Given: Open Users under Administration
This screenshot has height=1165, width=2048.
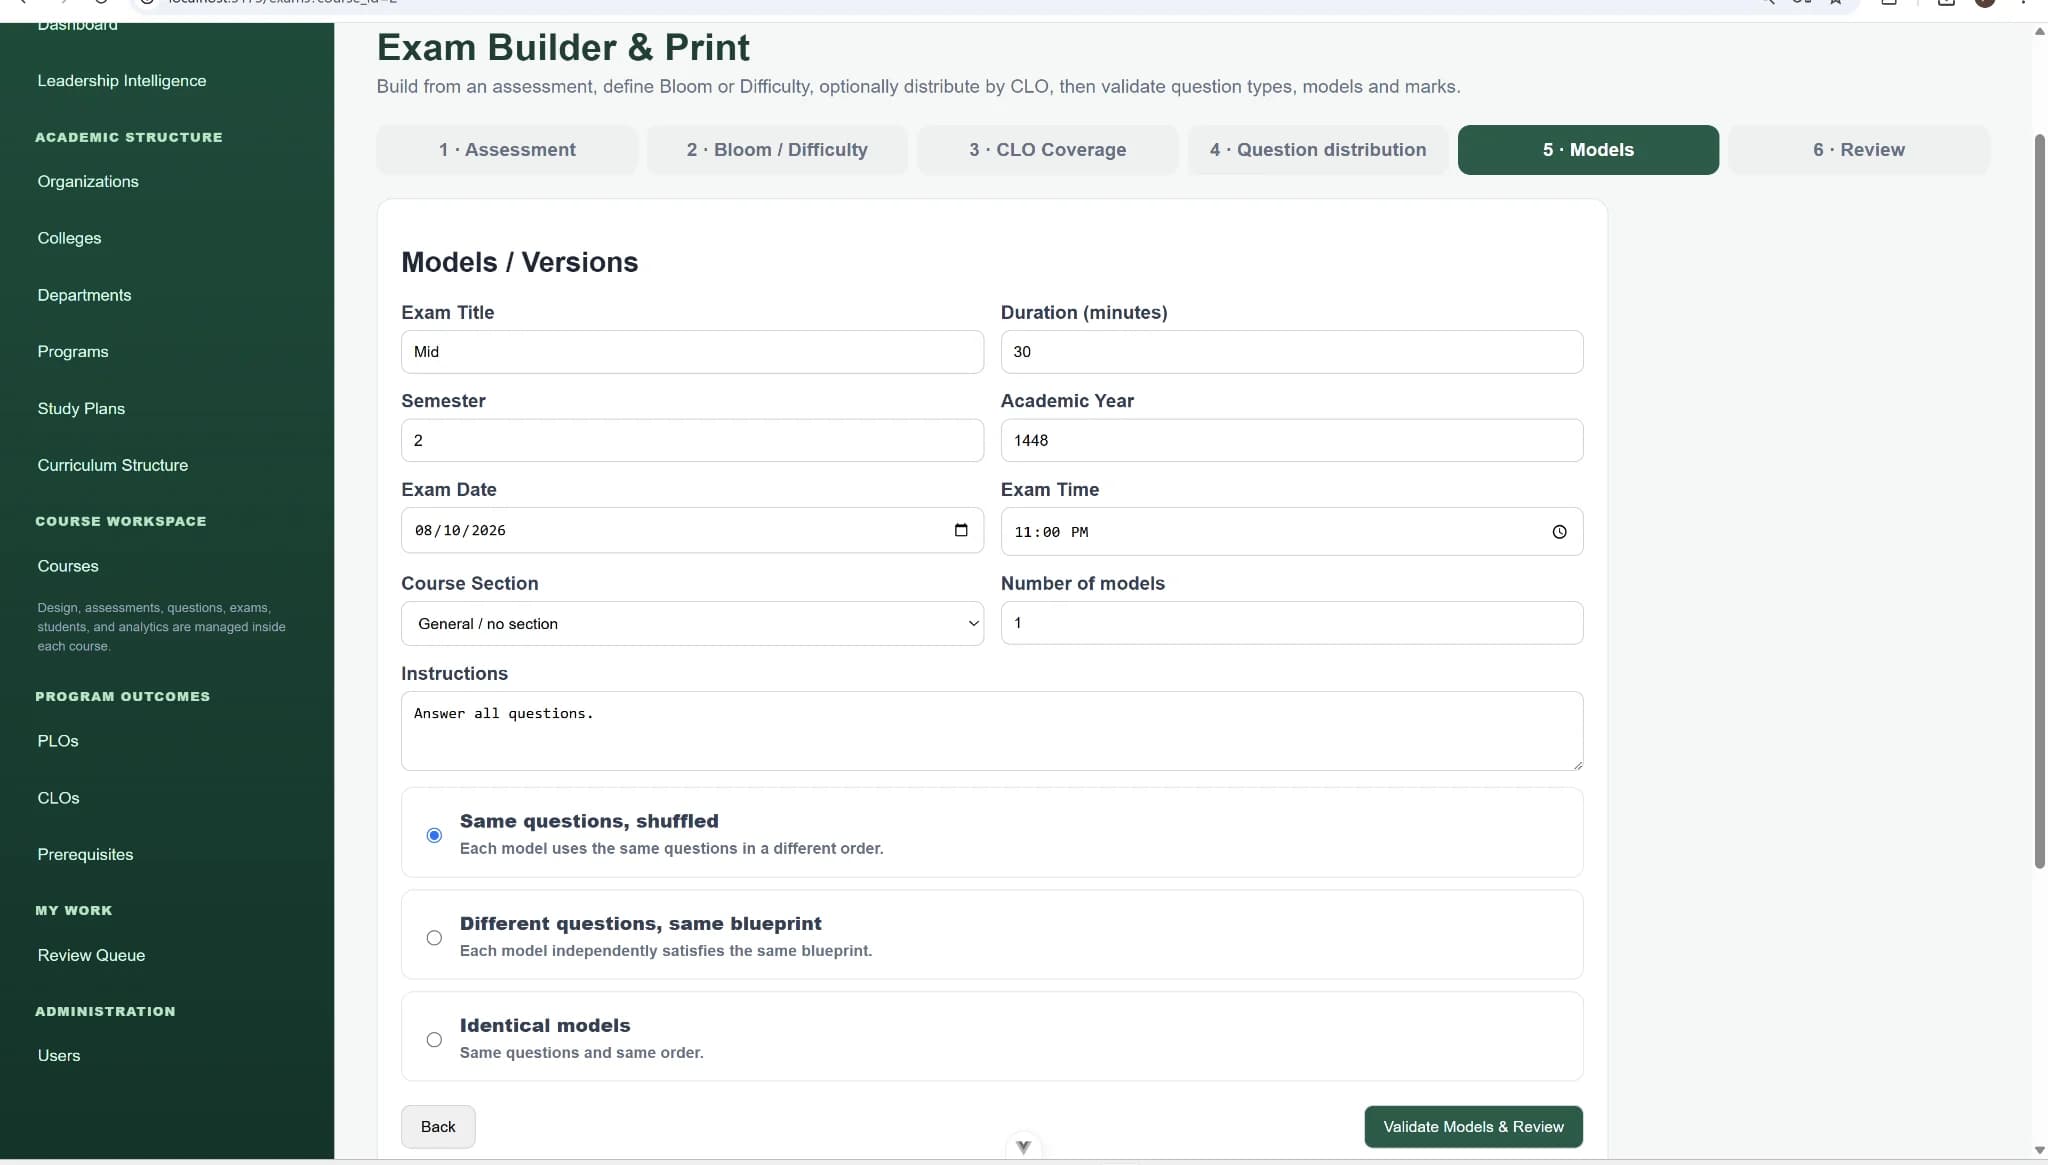Looking at the screenshot, I should (59, 1055).
